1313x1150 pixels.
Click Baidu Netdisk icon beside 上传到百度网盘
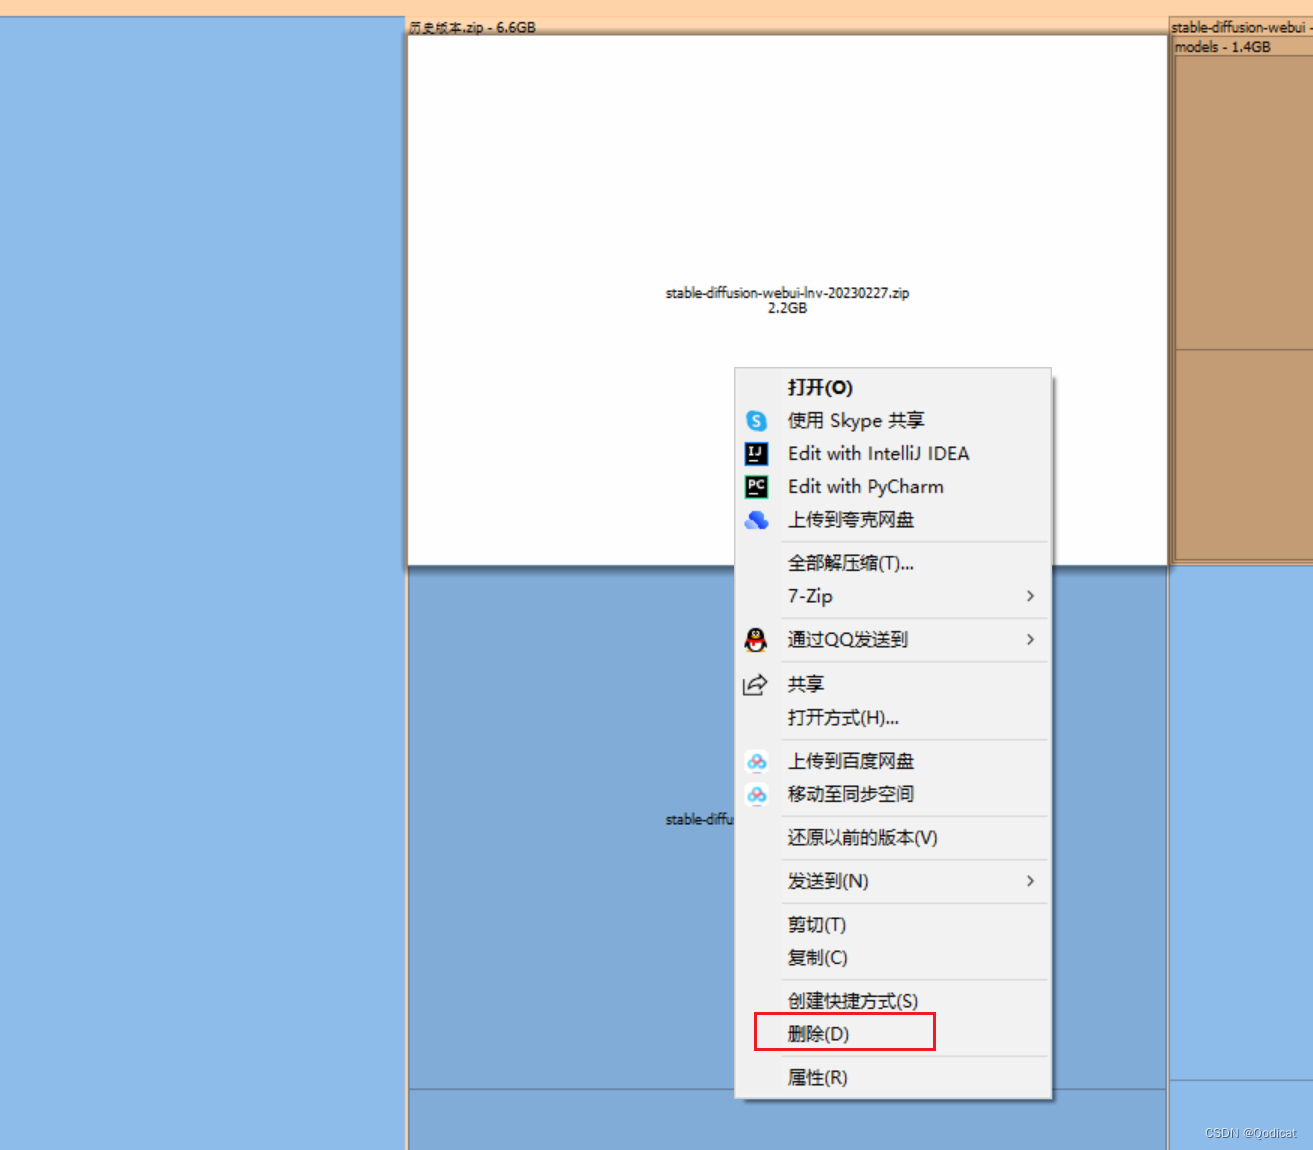[x=757, y=762]
